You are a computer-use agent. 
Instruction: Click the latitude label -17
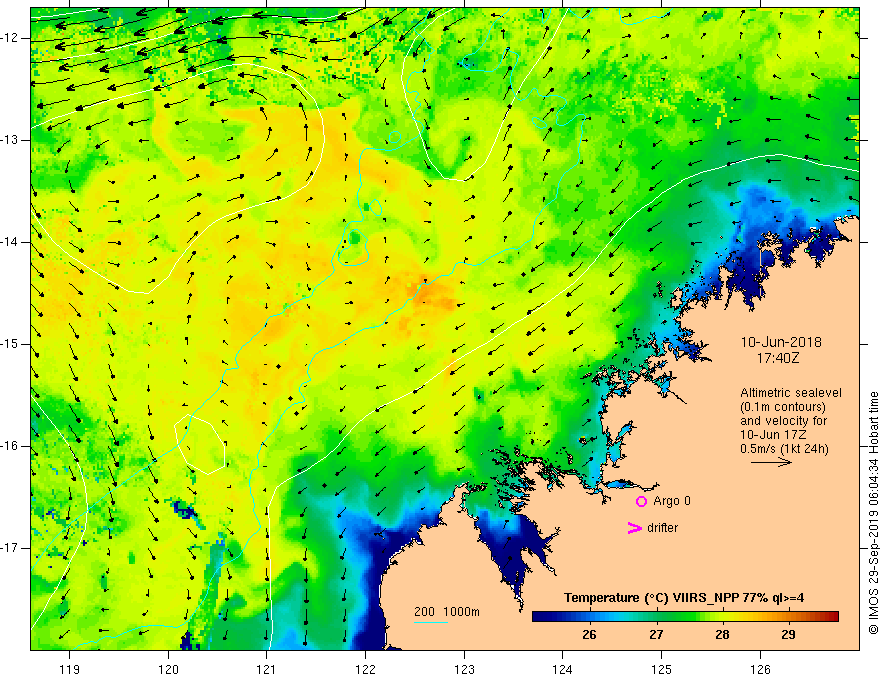(11, 548)
